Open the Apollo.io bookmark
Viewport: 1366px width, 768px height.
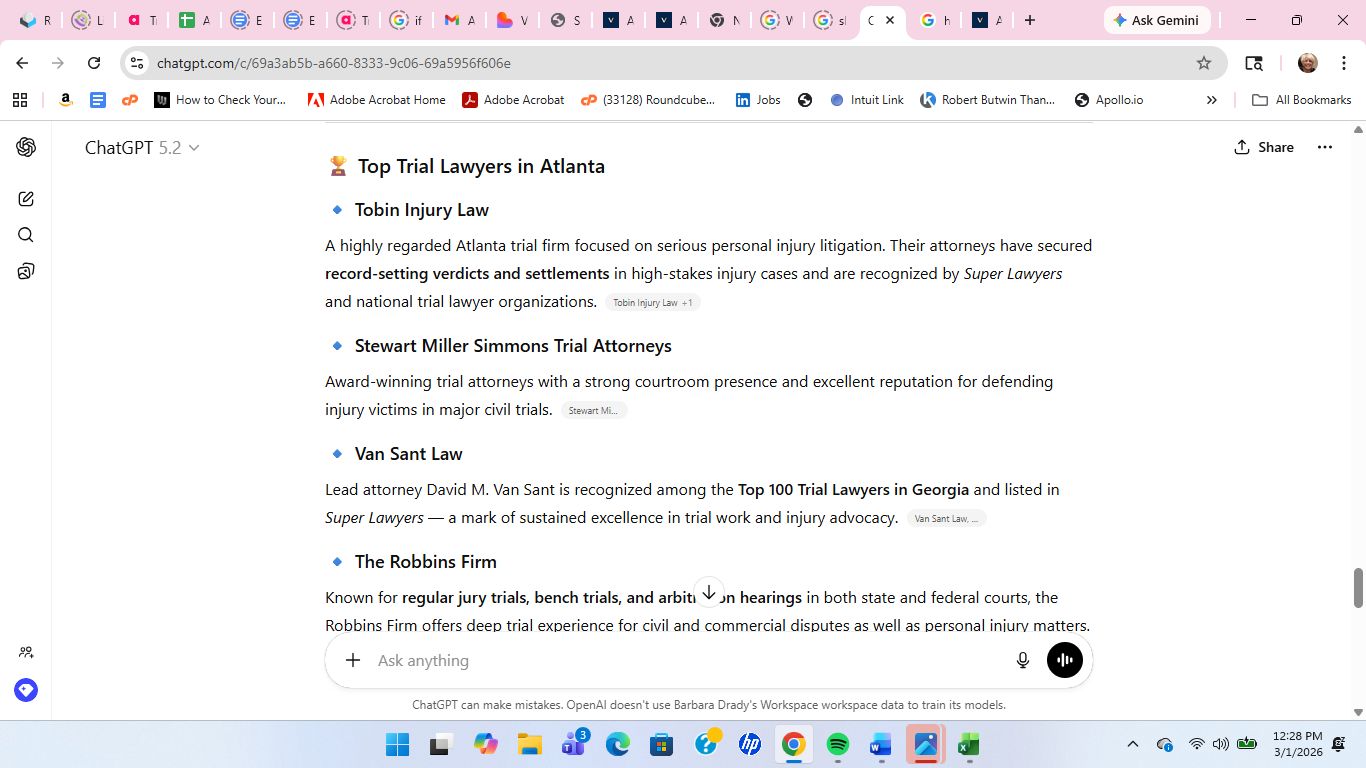point(1108,100)
